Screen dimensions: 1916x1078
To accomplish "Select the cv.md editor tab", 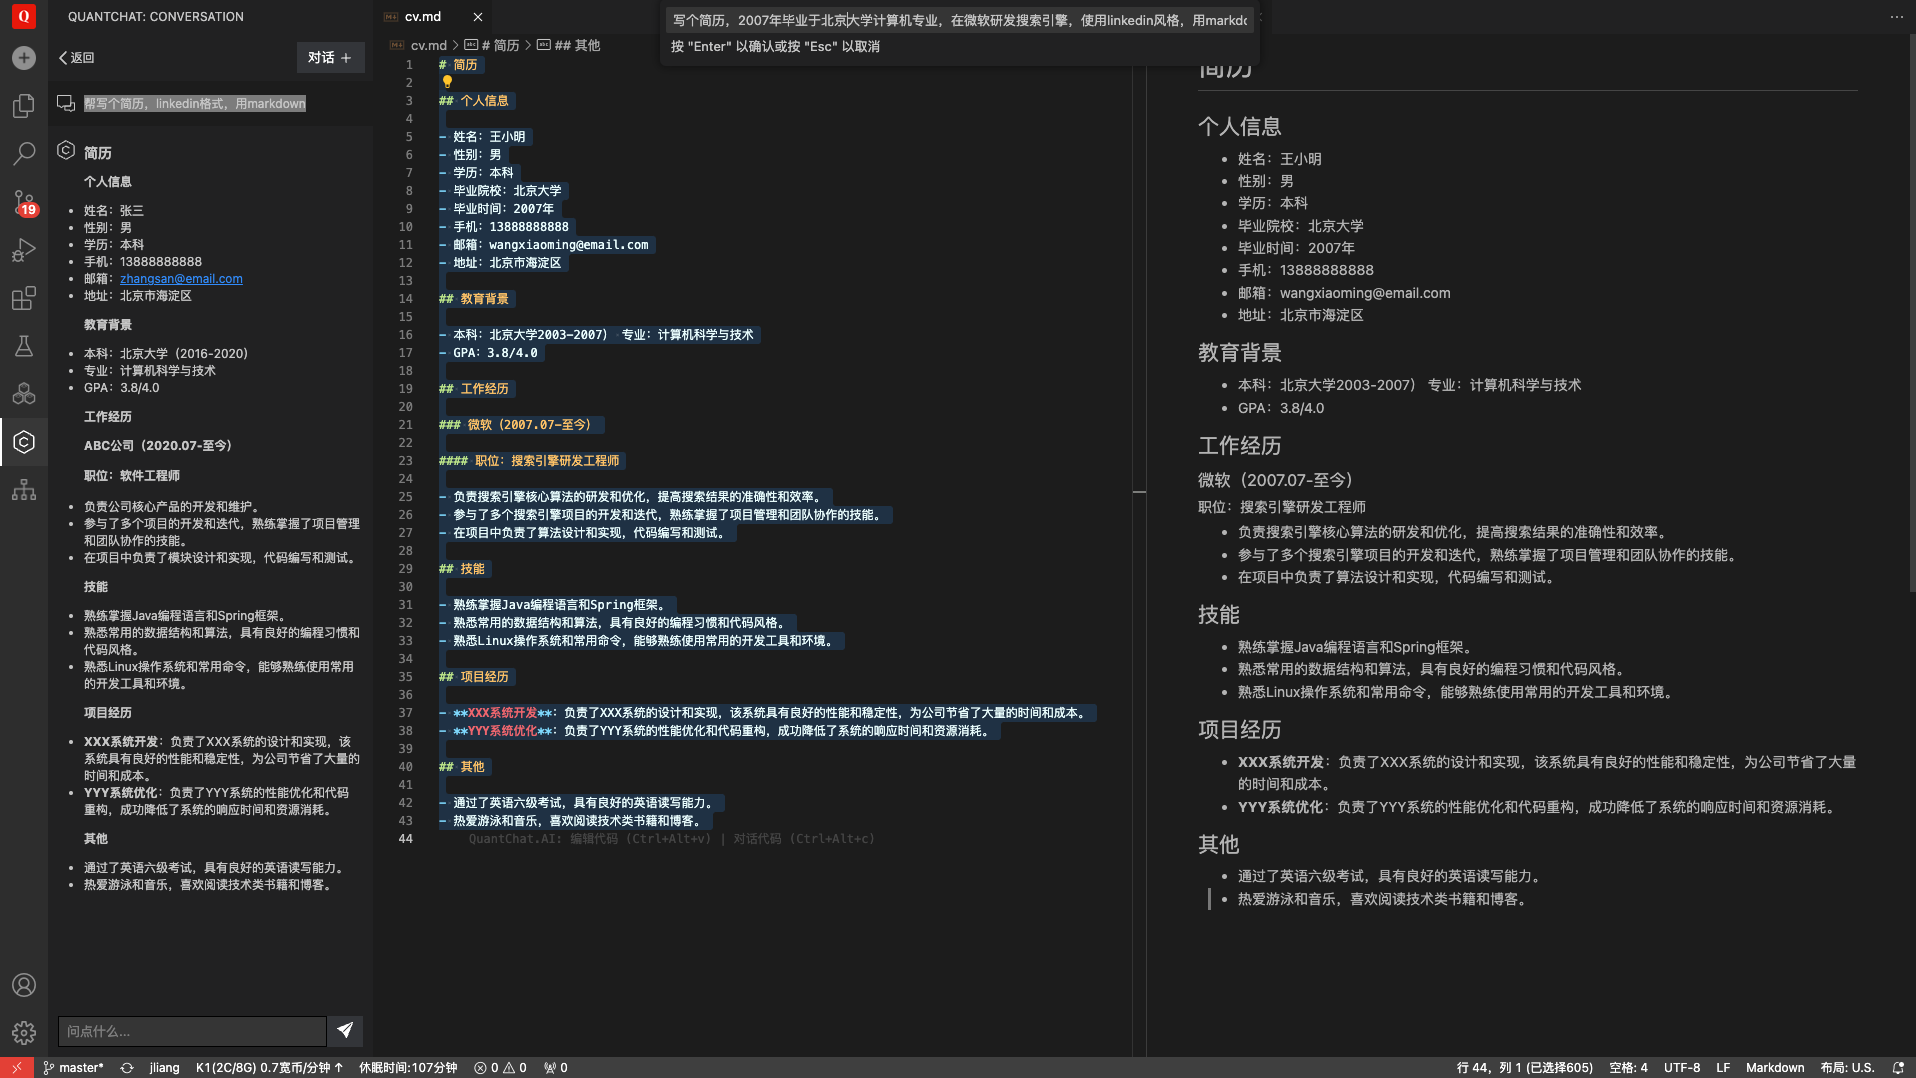I will [x=422, y=17].
